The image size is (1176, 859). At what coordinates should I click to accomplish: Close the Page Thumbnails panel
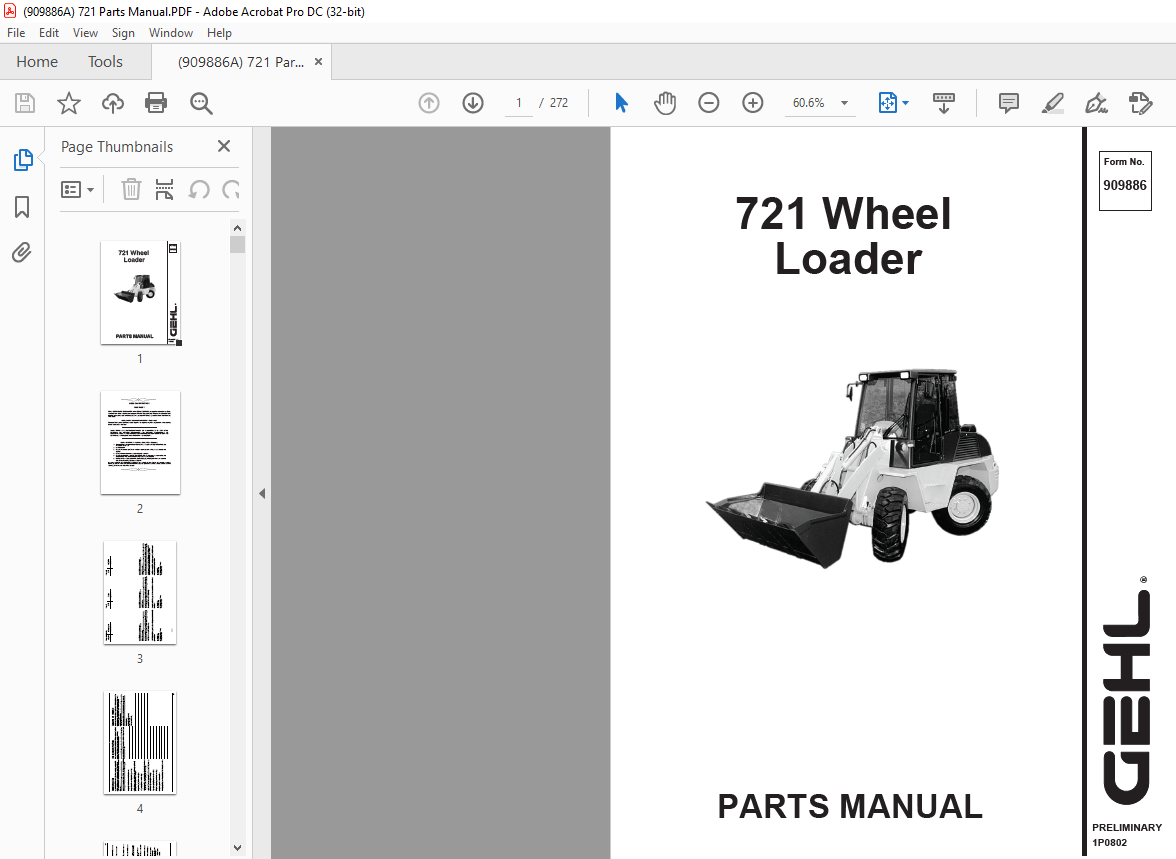[x=224, y=146]
